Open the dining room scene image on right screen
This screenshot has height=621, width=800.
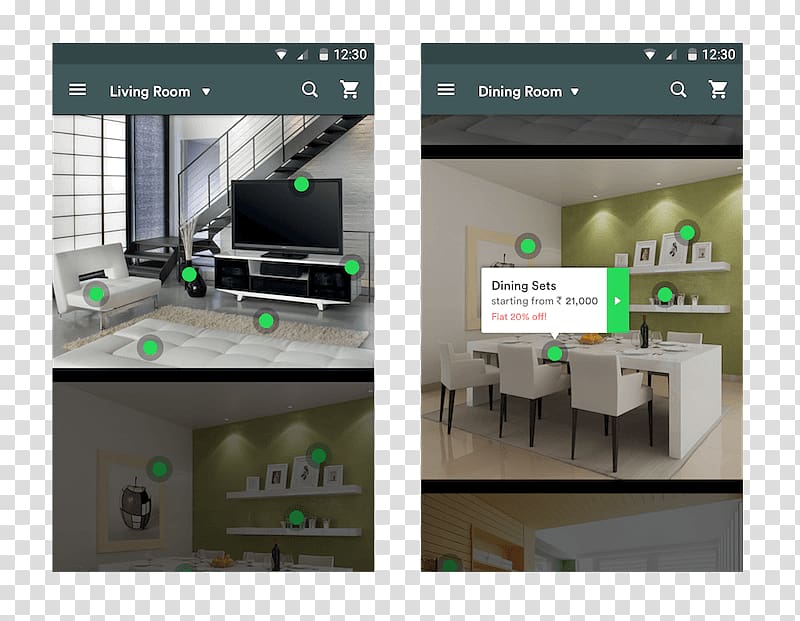582,319
